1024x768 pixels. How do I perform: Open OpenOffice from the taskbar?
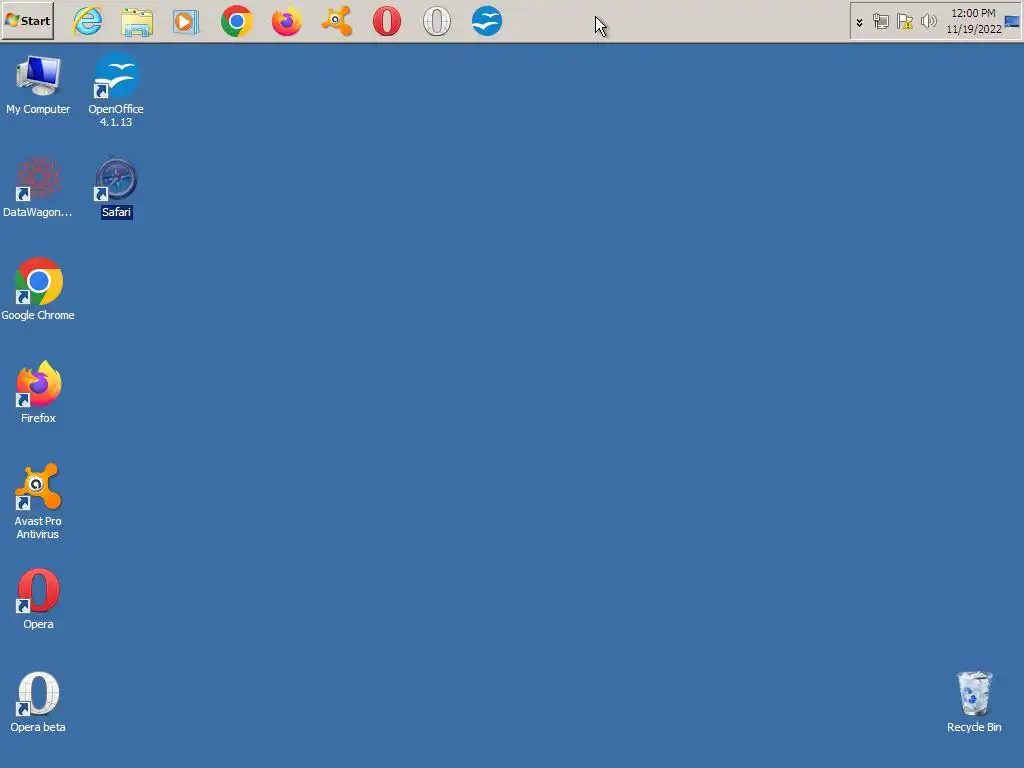coord(487,21)
